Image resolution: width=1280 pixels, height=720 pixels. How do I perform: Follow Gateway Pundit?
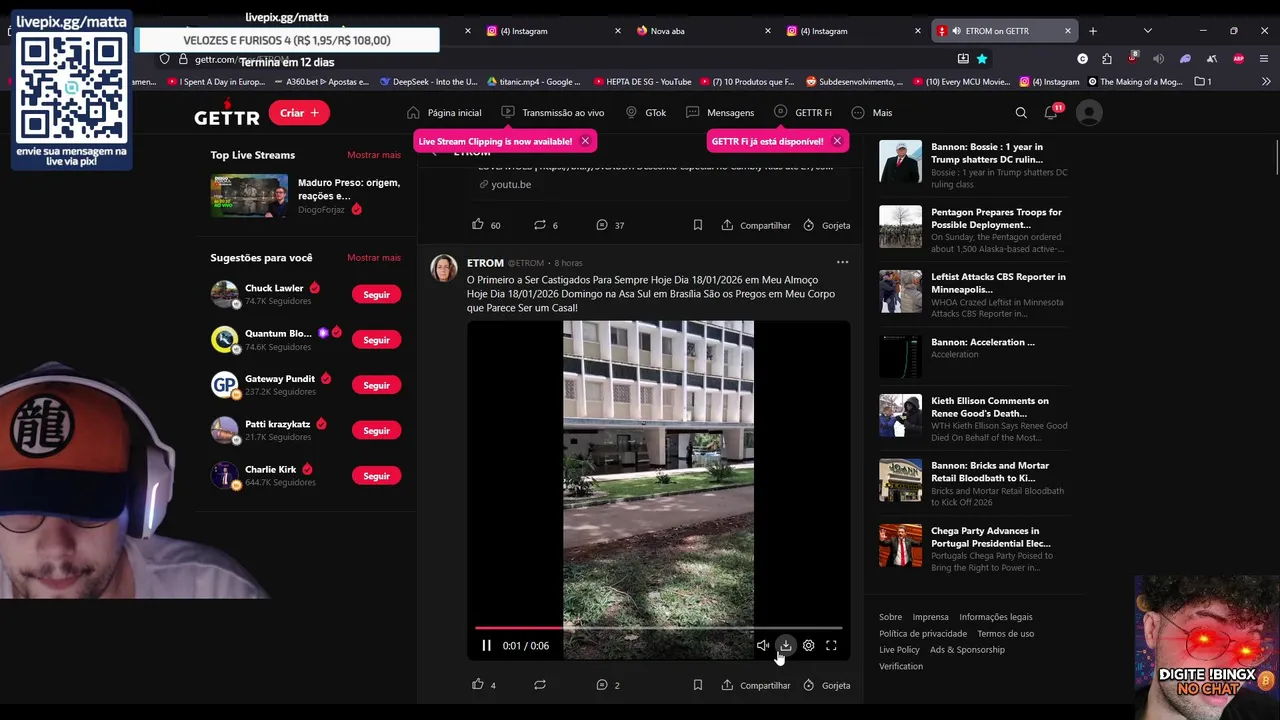[x=376, y=385]
